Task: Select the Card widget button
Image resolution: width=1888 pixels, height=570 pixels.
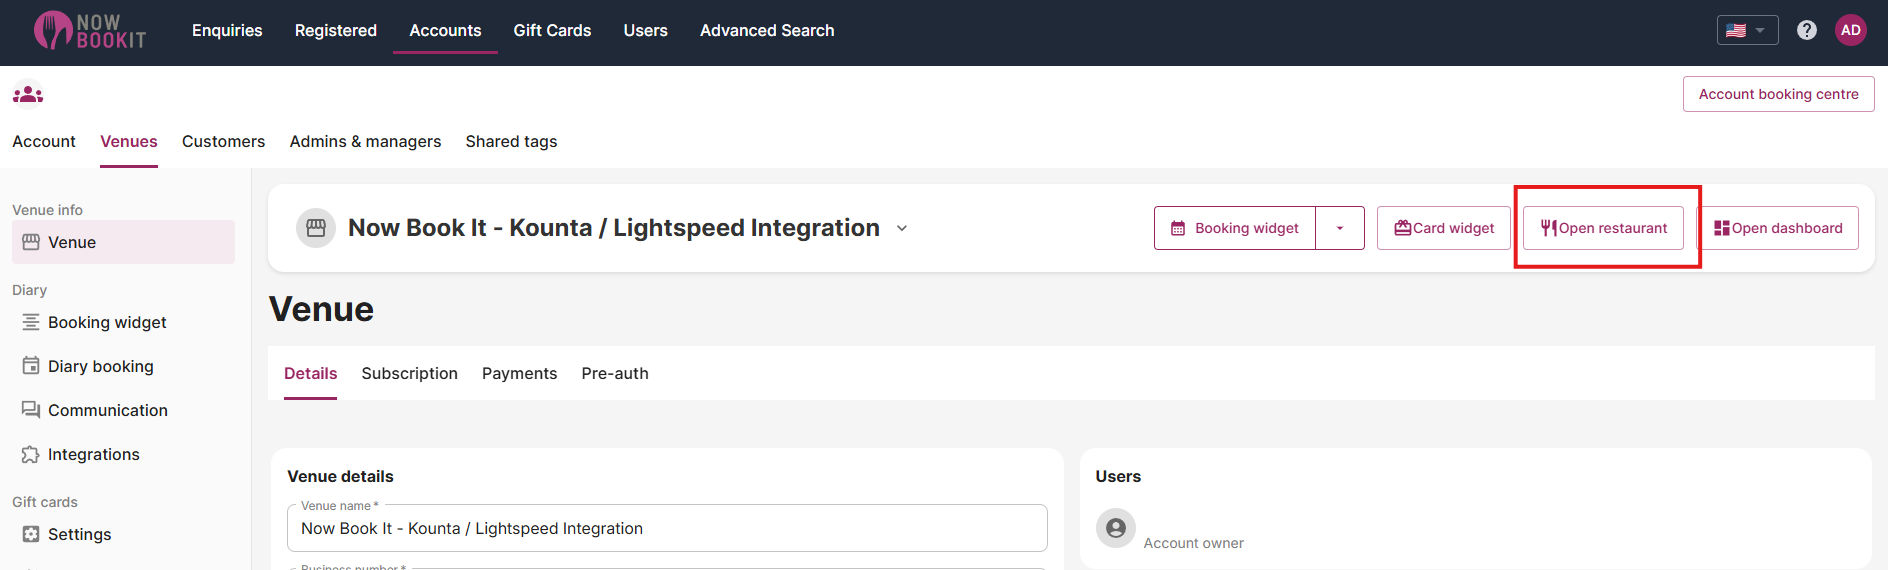Action: (x=1443, y=228)
